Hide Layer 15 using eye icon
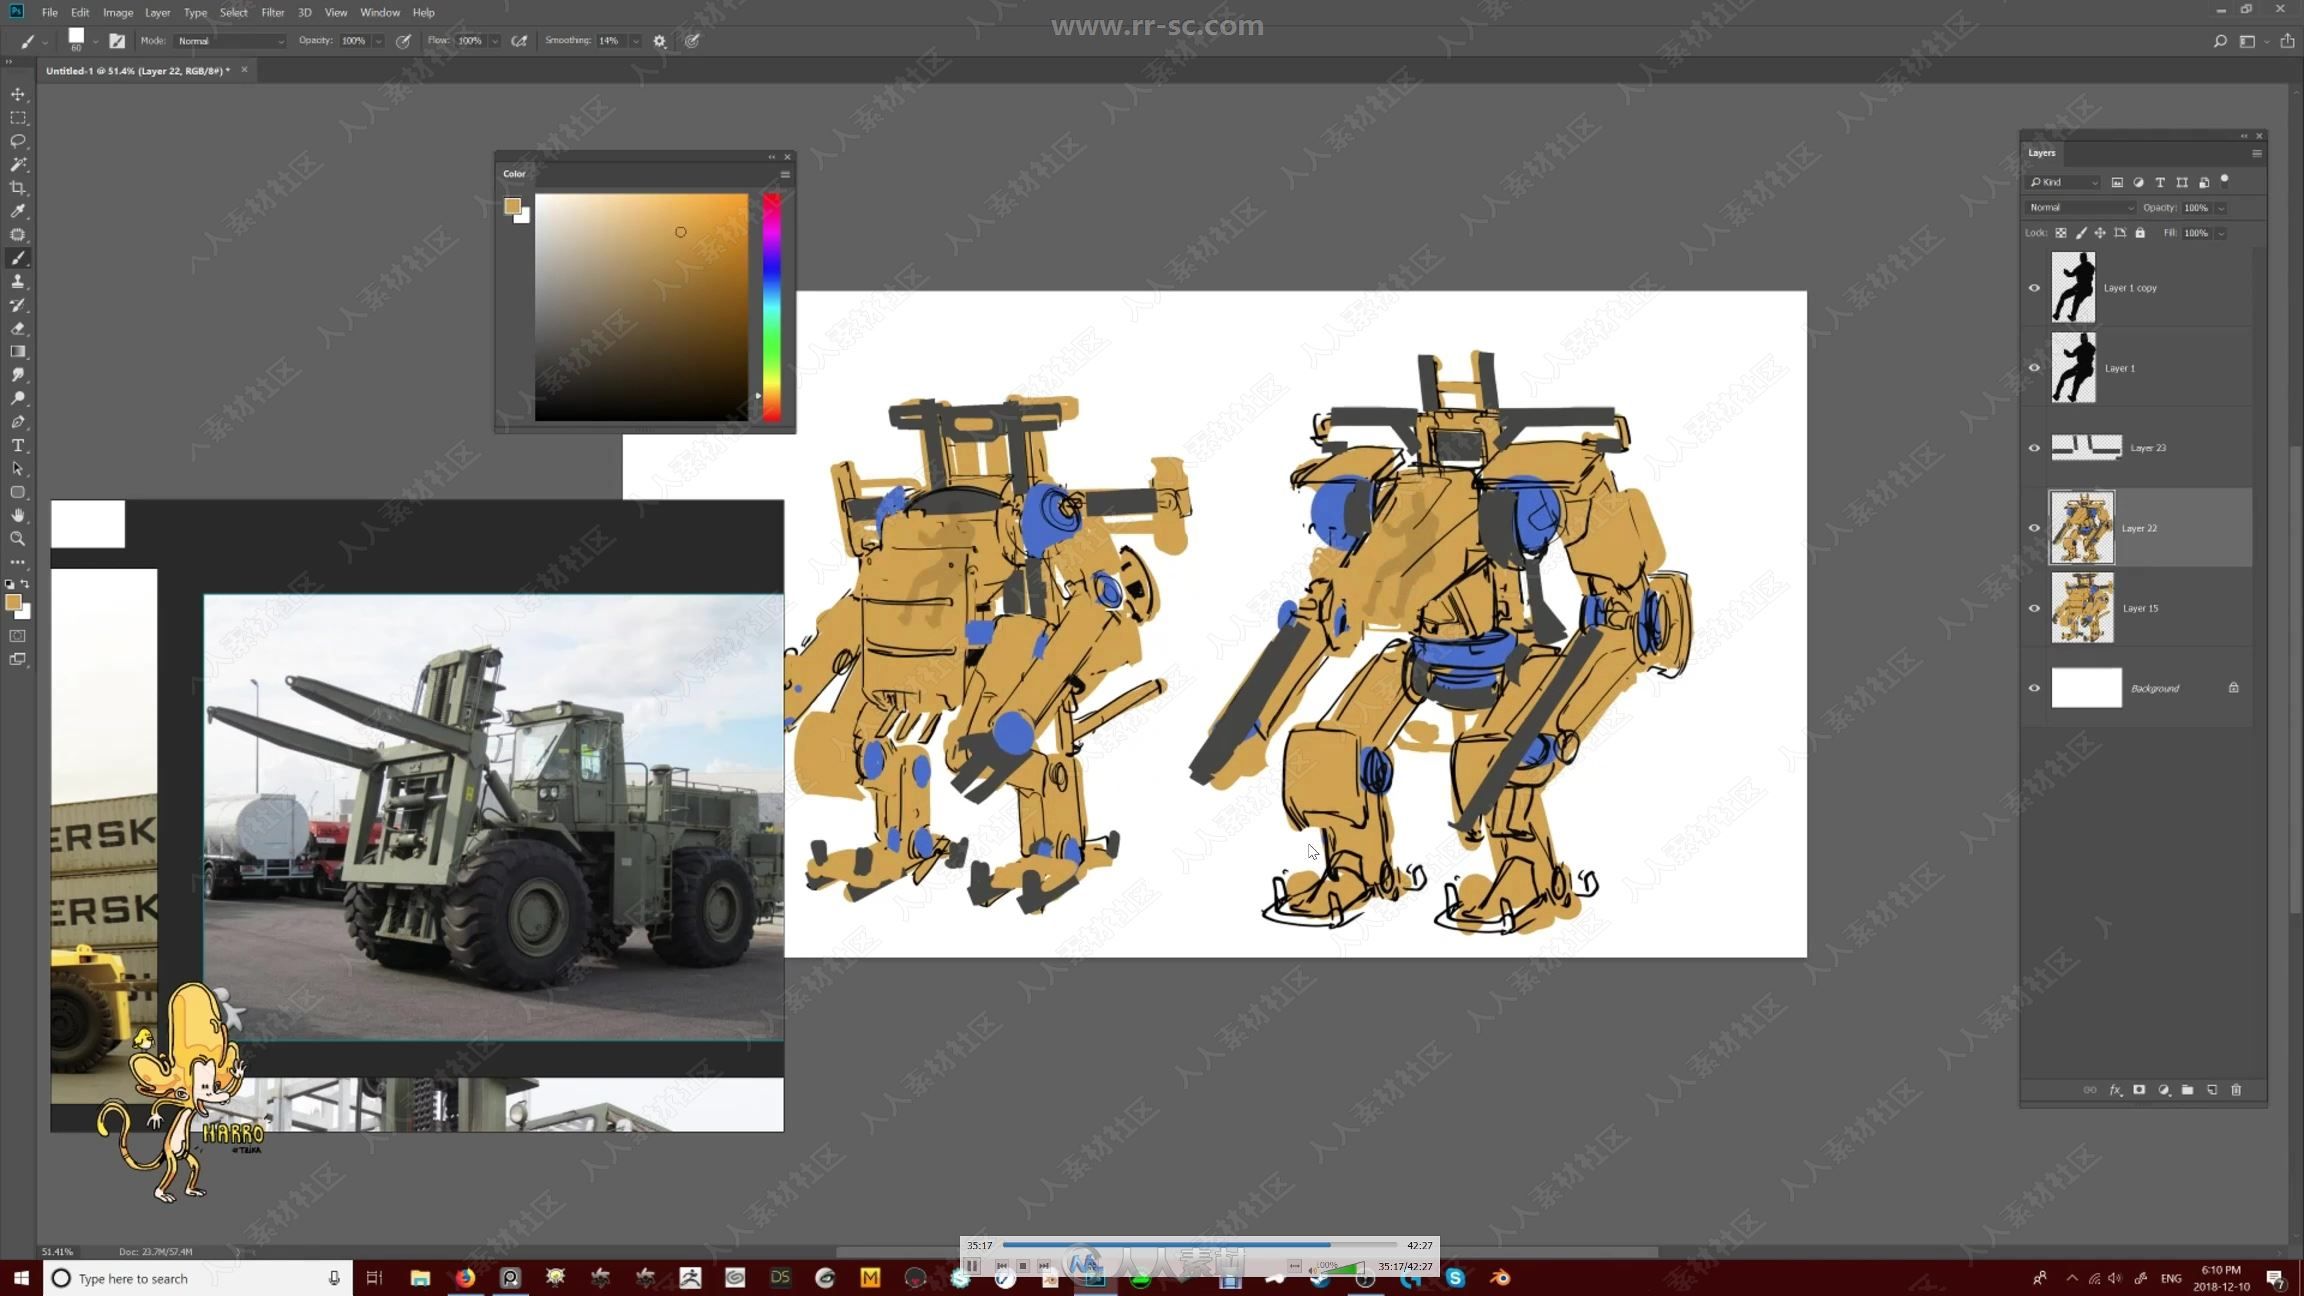Screen dimensions: 2304x1296 coord(2034,608)
